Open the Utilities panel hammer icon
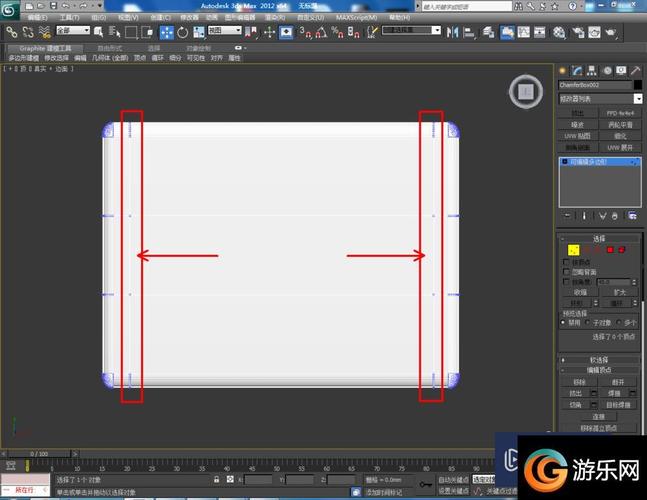Image resolution: width=647 pixels, height=500 pixels. click(x=635, y=70)
